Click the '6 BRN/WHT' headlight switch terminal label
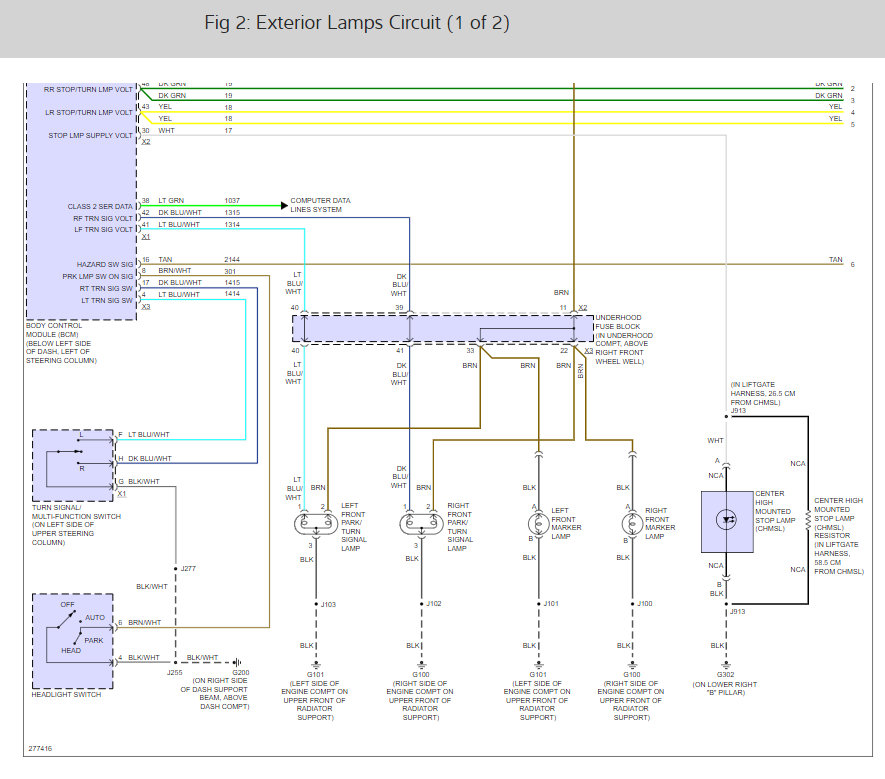885x779 pixels. pos(139,623)
